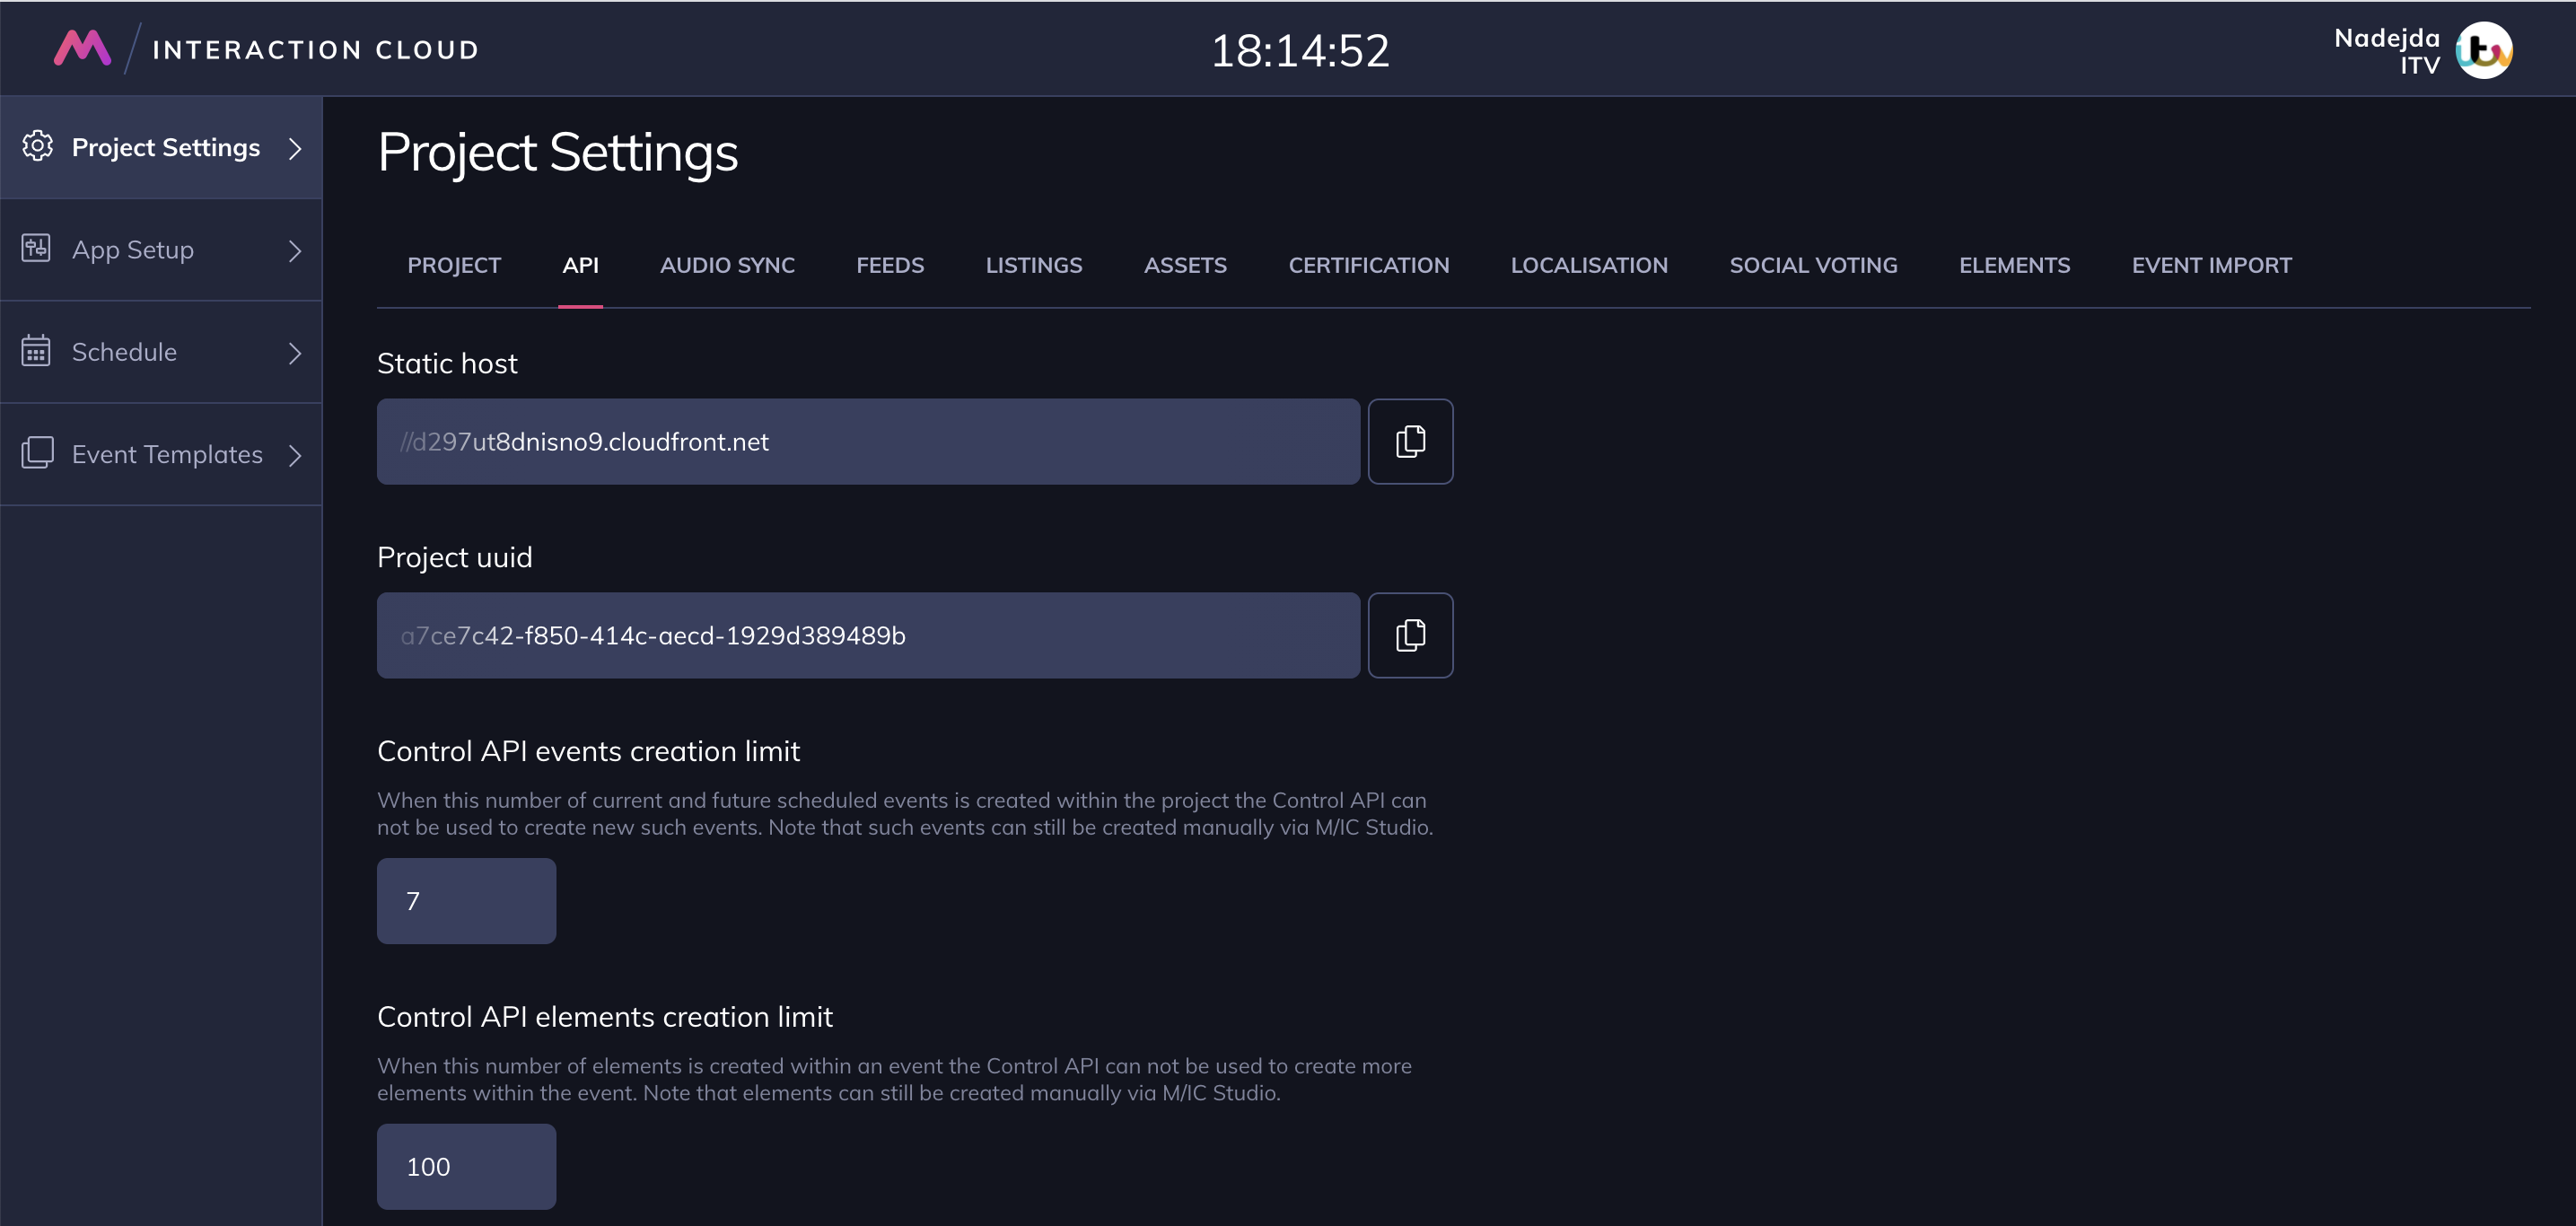The height and width of the screenshot is (1226, 2576).
Task: Open the LISTINGS tab
Action: (x=1034, y=265)
